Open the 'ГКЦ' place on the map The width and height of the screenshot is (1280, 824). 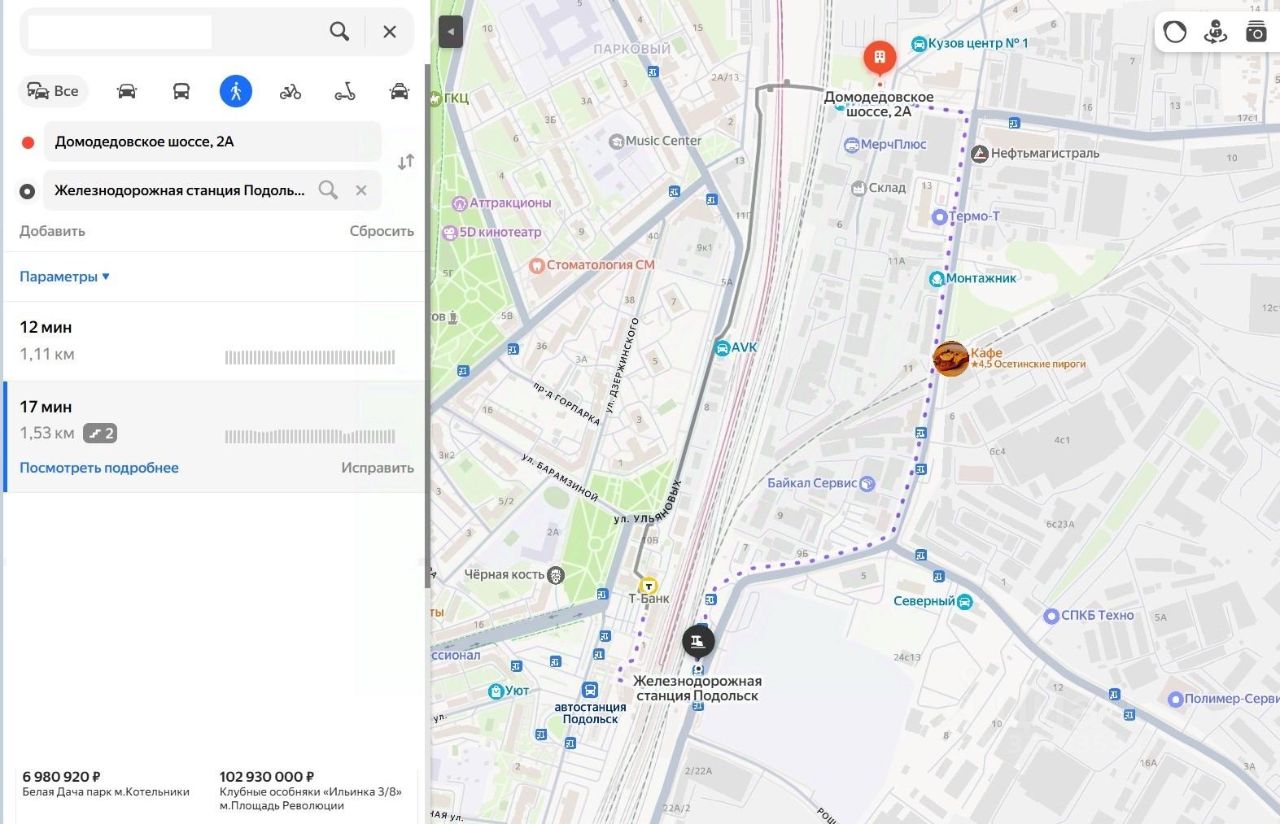pos(449,98)
